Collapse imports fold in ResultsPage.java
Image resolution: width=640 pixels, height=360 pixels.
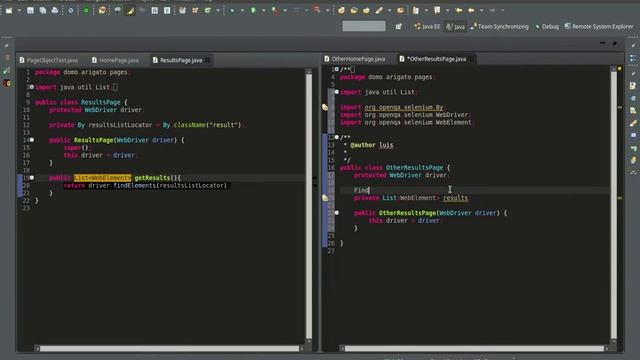[32, 87]
